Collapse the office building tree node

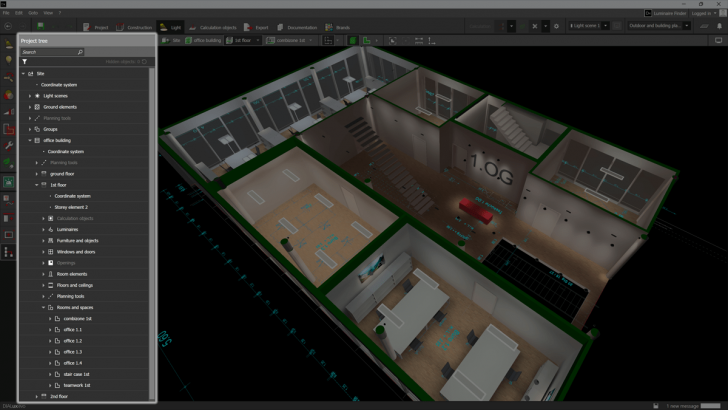(x=30, y=140)
